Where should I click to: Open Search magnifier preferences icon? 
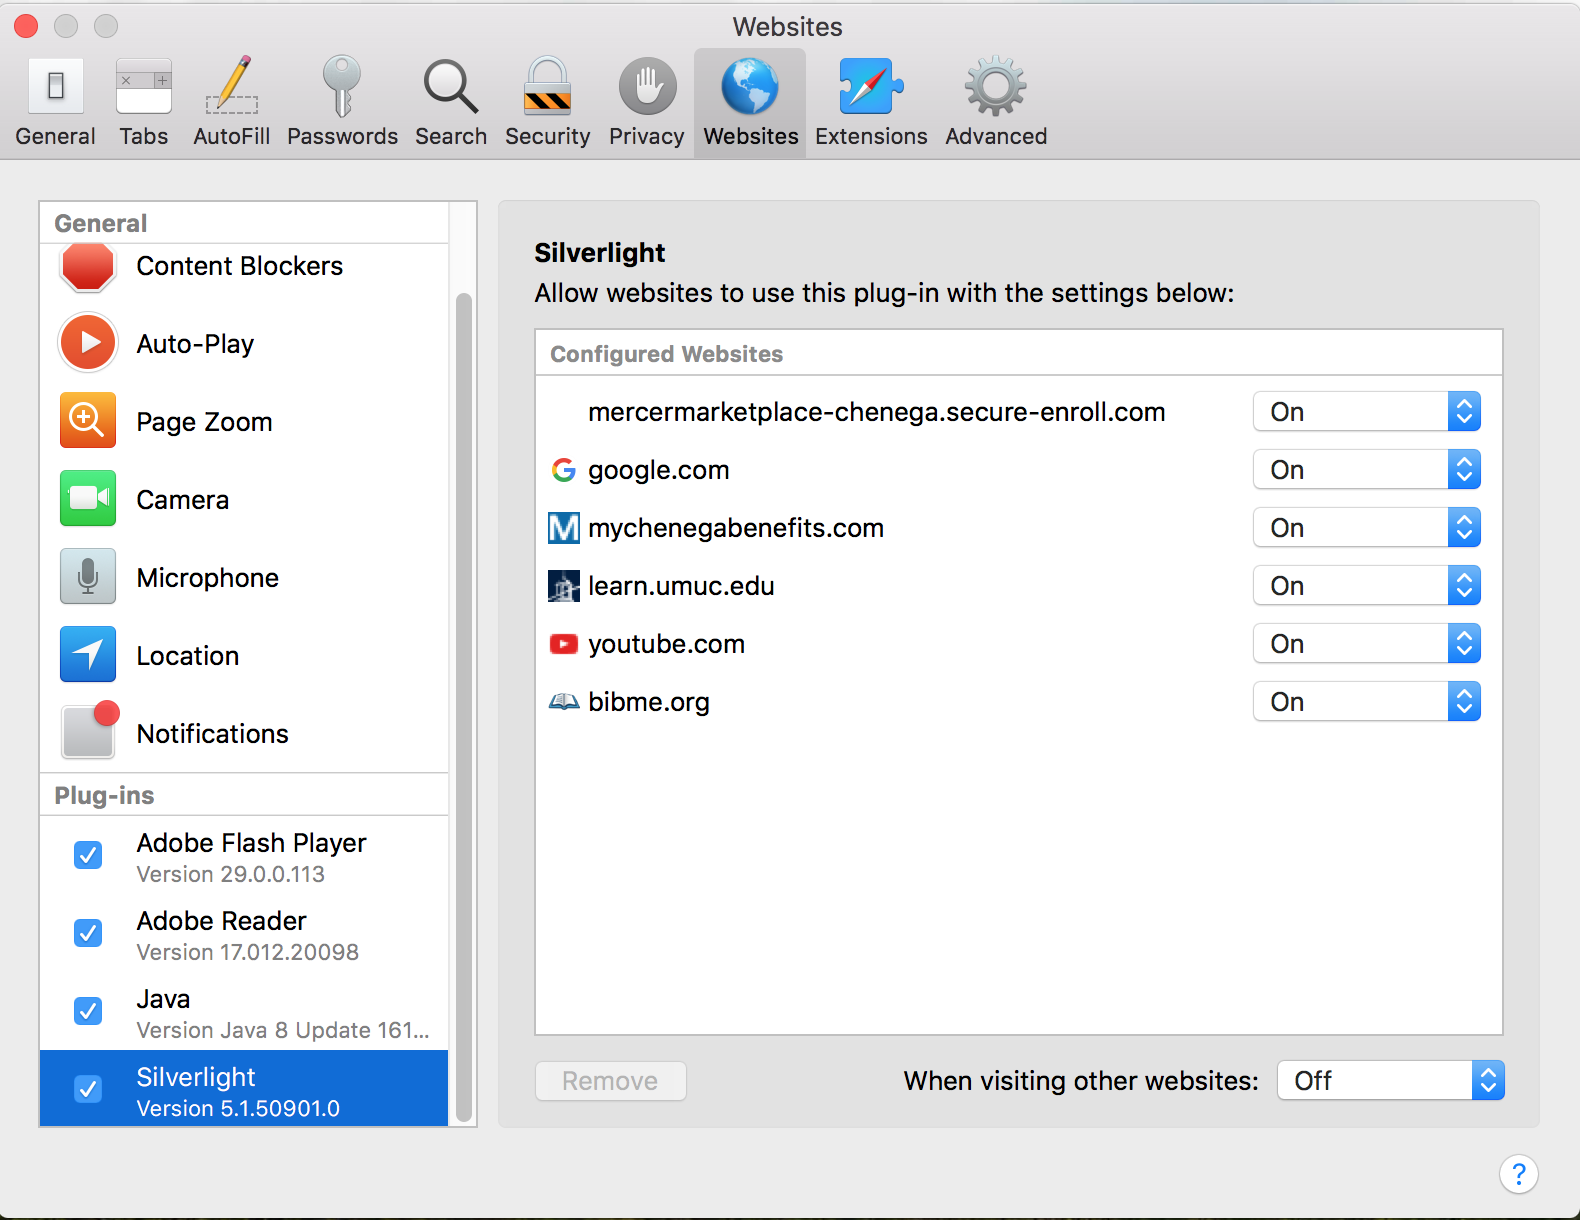click(451, 86)
